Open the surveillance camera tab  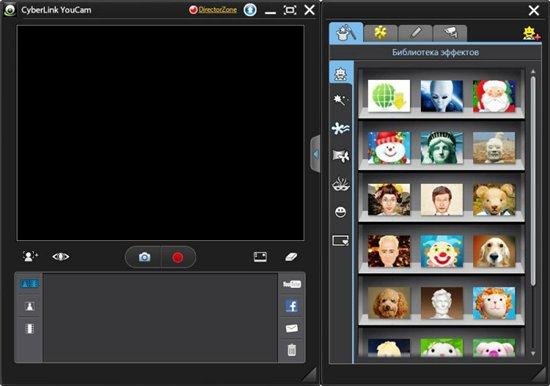click(x=450, y=33)
